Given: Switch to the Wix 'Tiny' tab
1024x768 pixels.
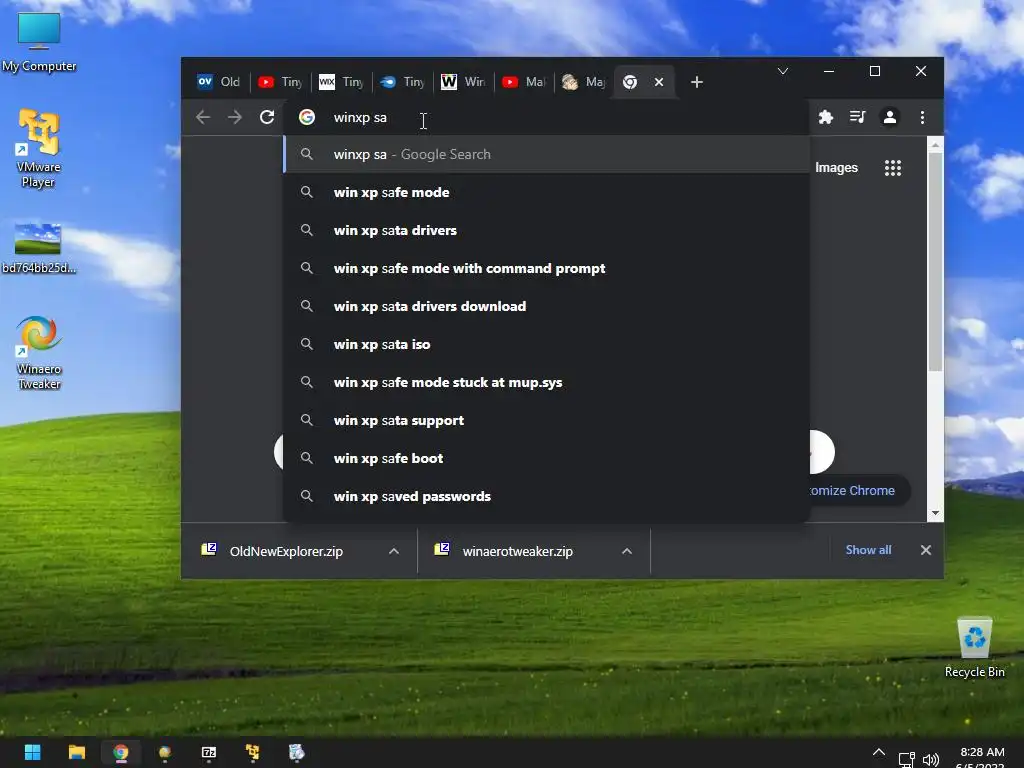Looking at the screenshot, I should (x=342, y=82).
